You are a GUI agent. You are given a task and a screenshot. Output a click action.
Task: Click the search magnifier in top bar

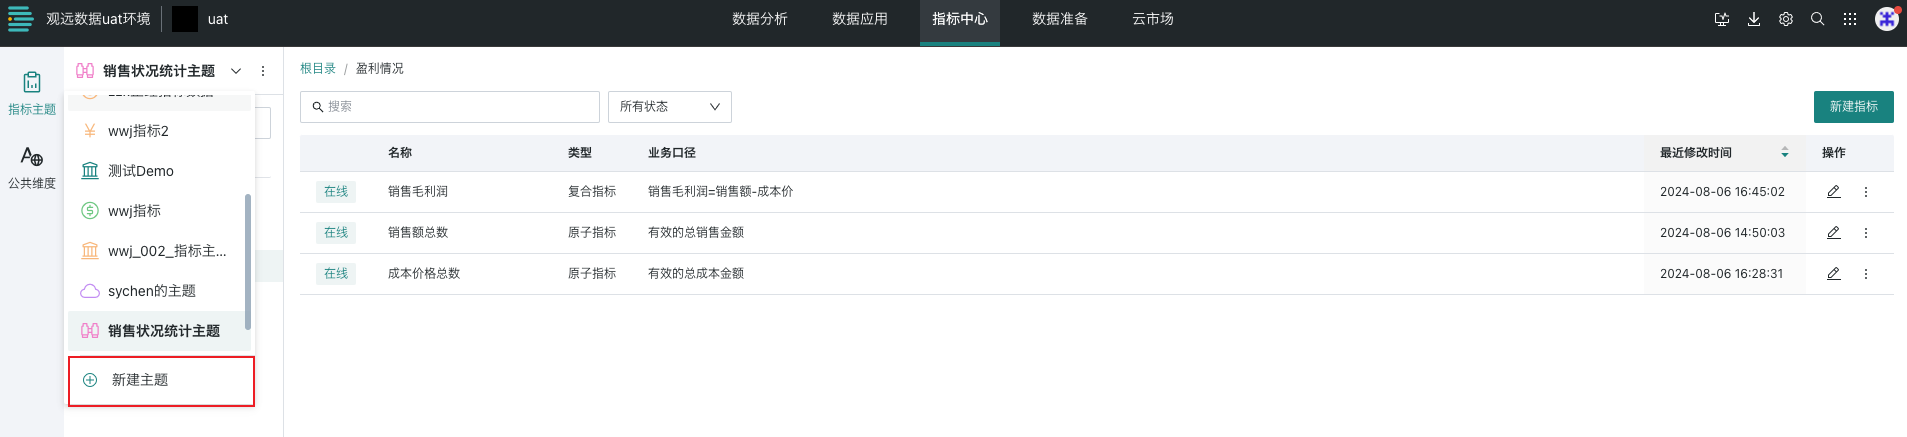[x=1818, y=19]
